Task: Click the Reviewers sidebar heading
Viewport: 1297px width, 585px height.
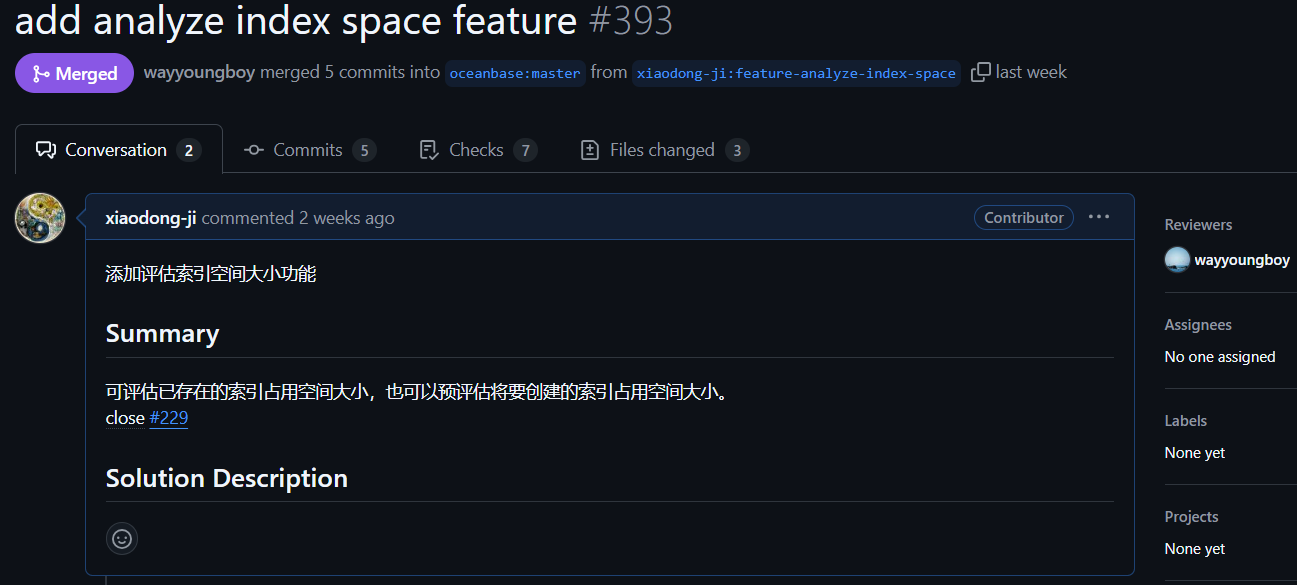Action: [1198, 225]
